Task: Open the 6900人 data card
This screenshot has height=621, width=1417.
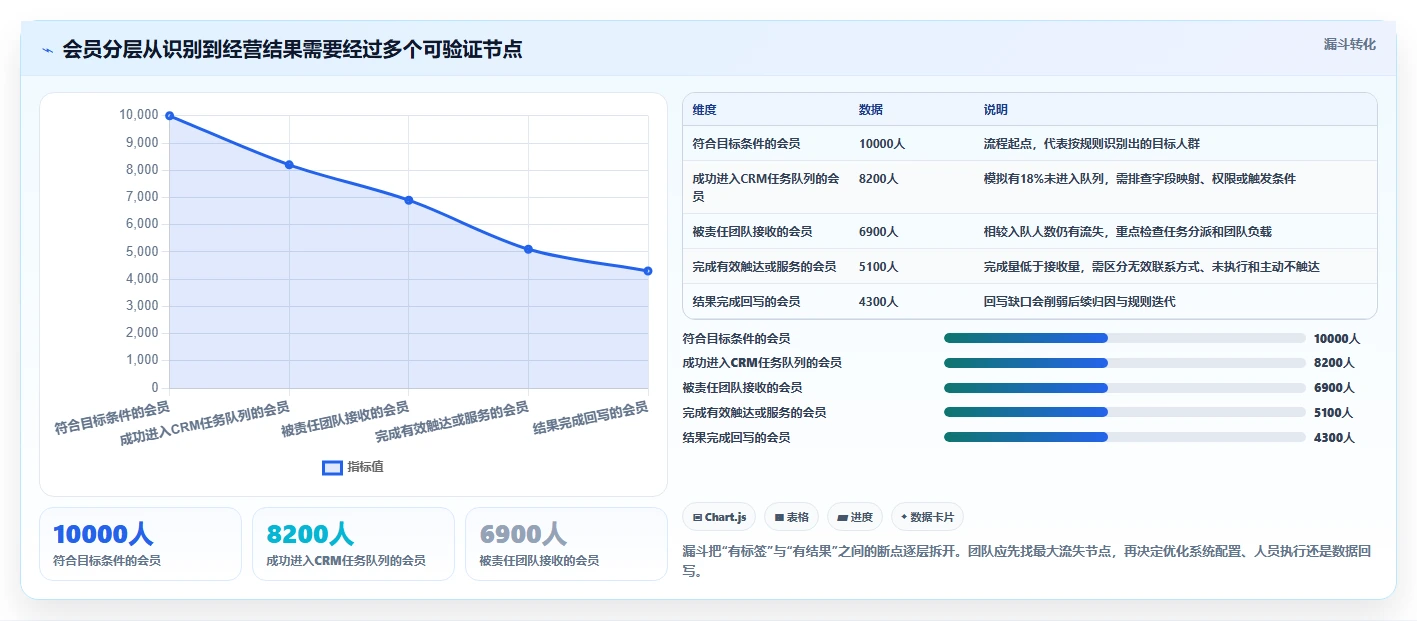Action: point(566,544)
